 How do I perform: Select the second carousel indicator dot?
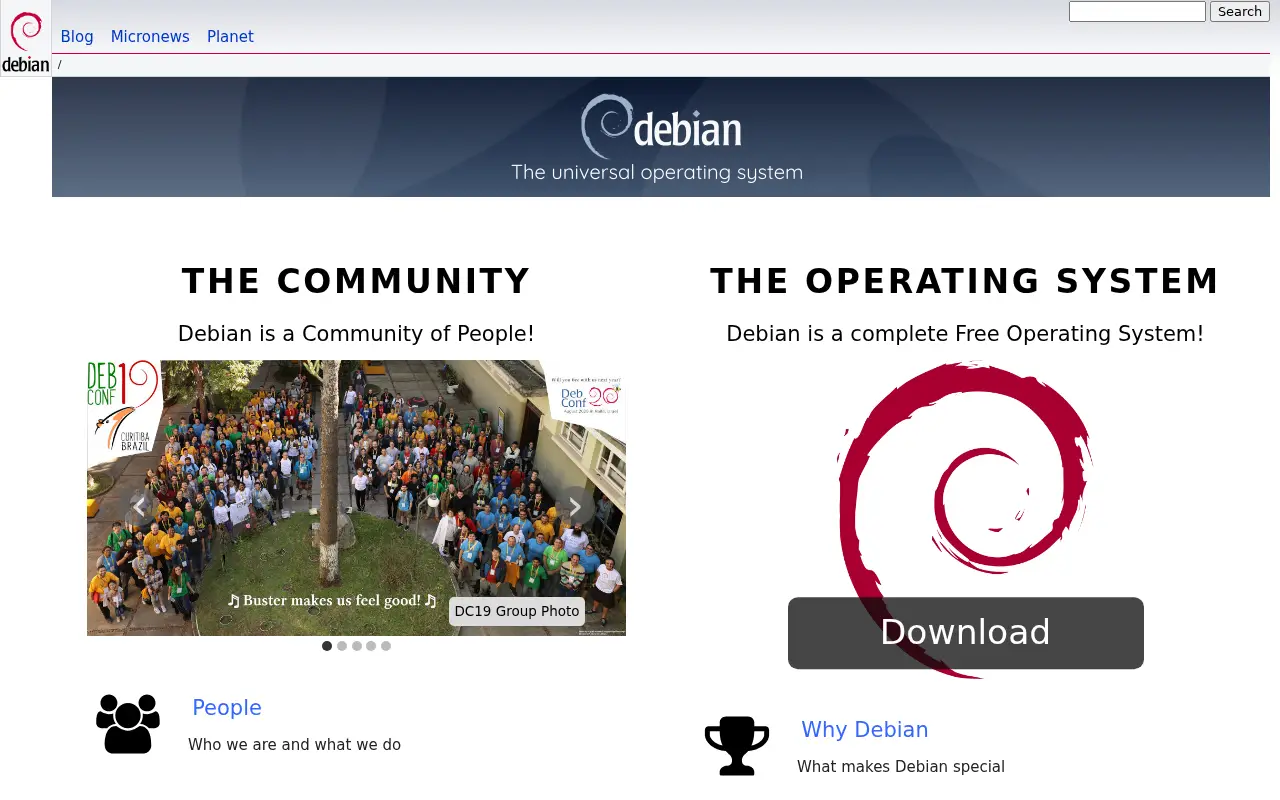(342, 646)
